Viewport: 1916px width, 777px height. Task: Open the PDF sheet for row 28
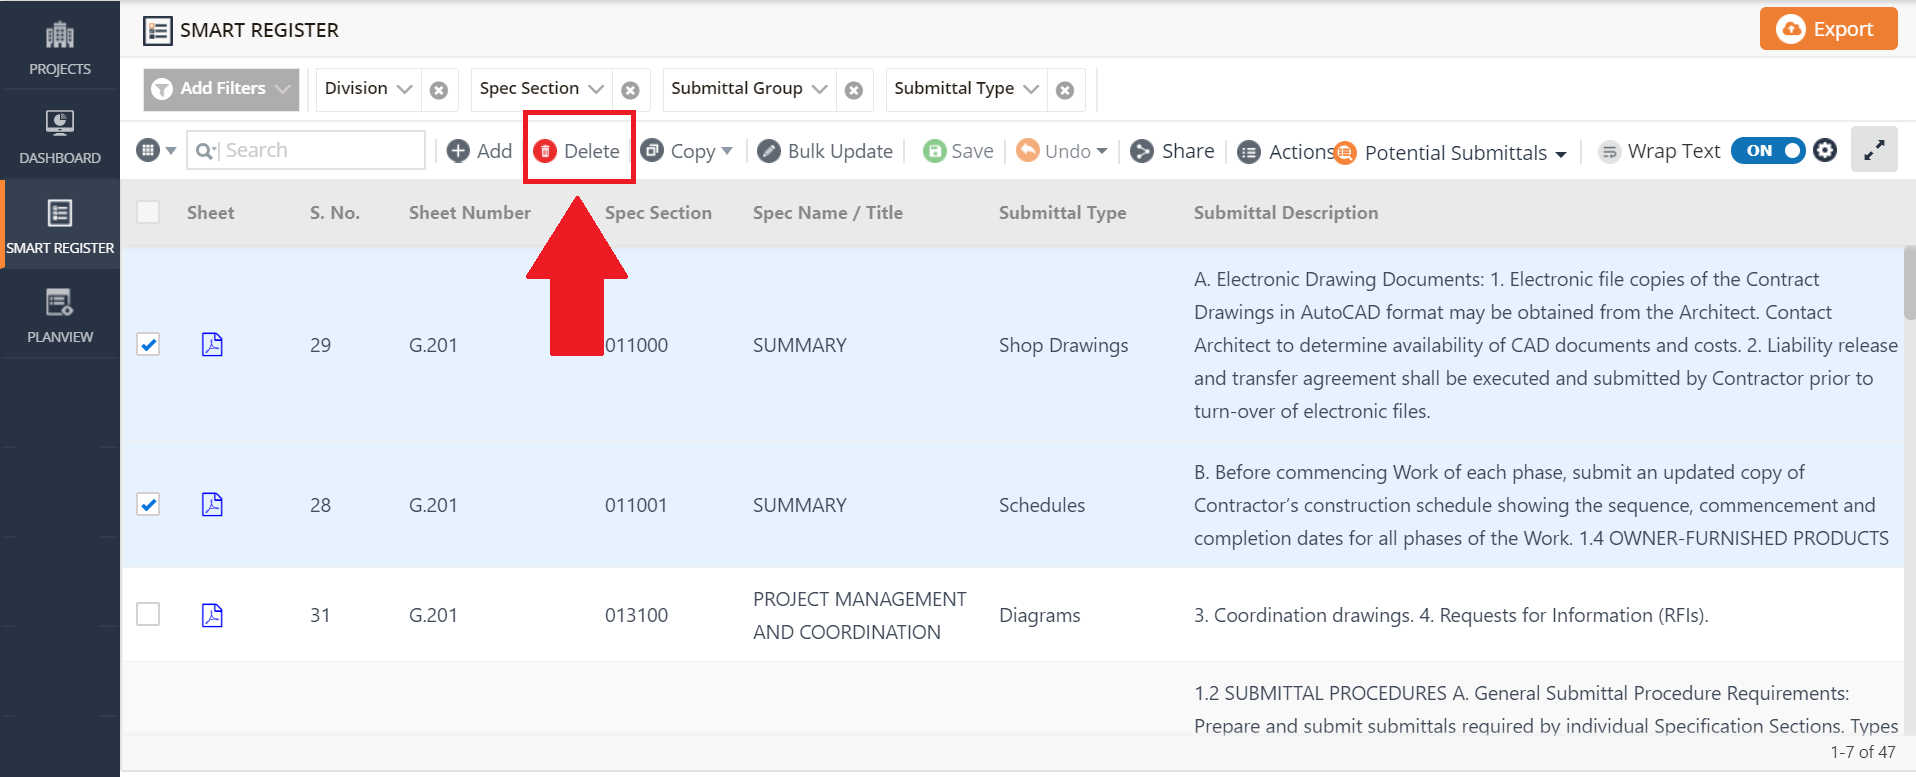tap(212, 504)
